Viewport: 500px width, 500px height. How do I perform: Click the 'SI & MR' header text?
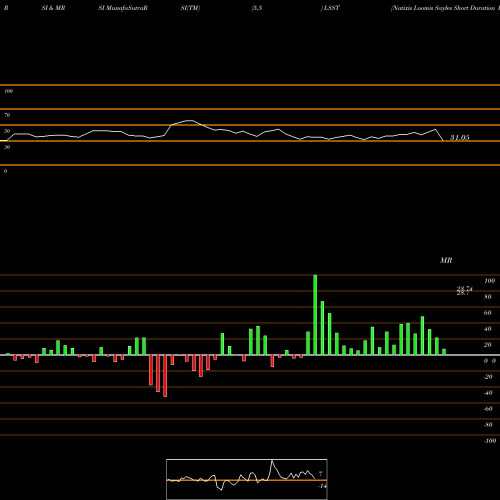[53, 8]
